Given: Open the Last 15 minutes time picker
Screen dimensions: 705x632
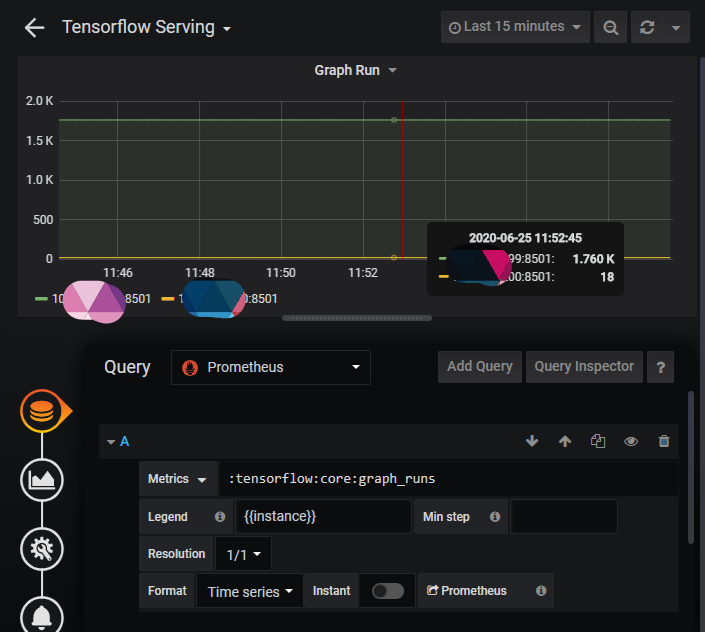Looking at the screenshot, I should click(x=515, y=27).
